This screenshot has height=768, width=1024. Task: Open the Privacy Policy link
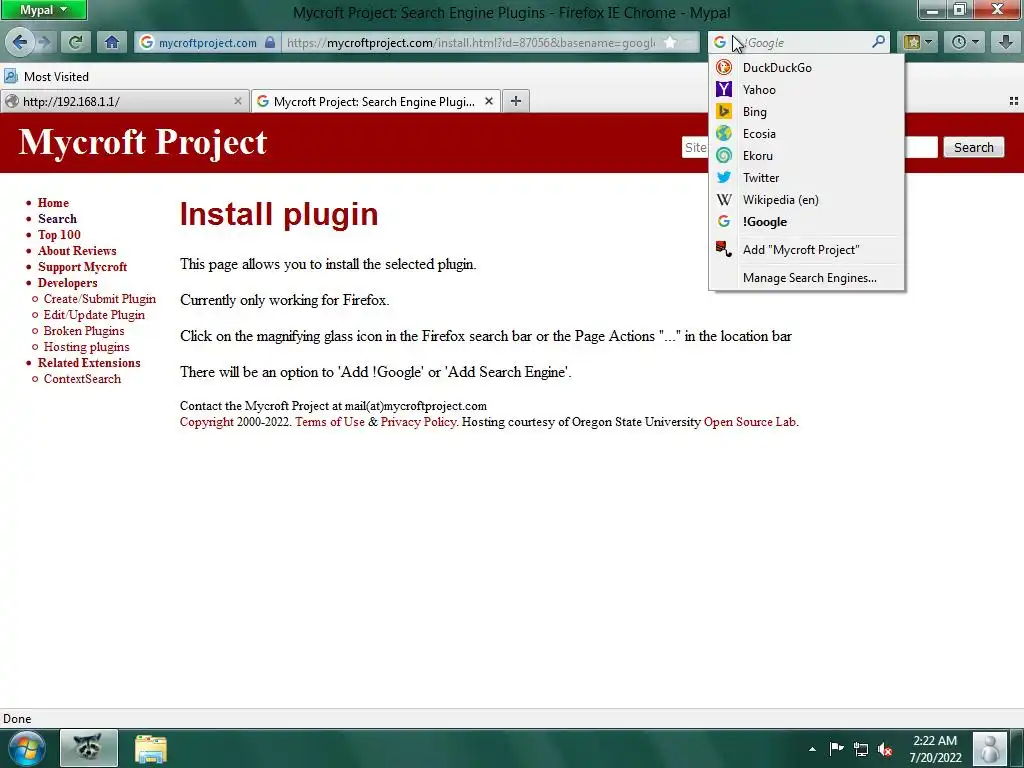coord(418,422)
